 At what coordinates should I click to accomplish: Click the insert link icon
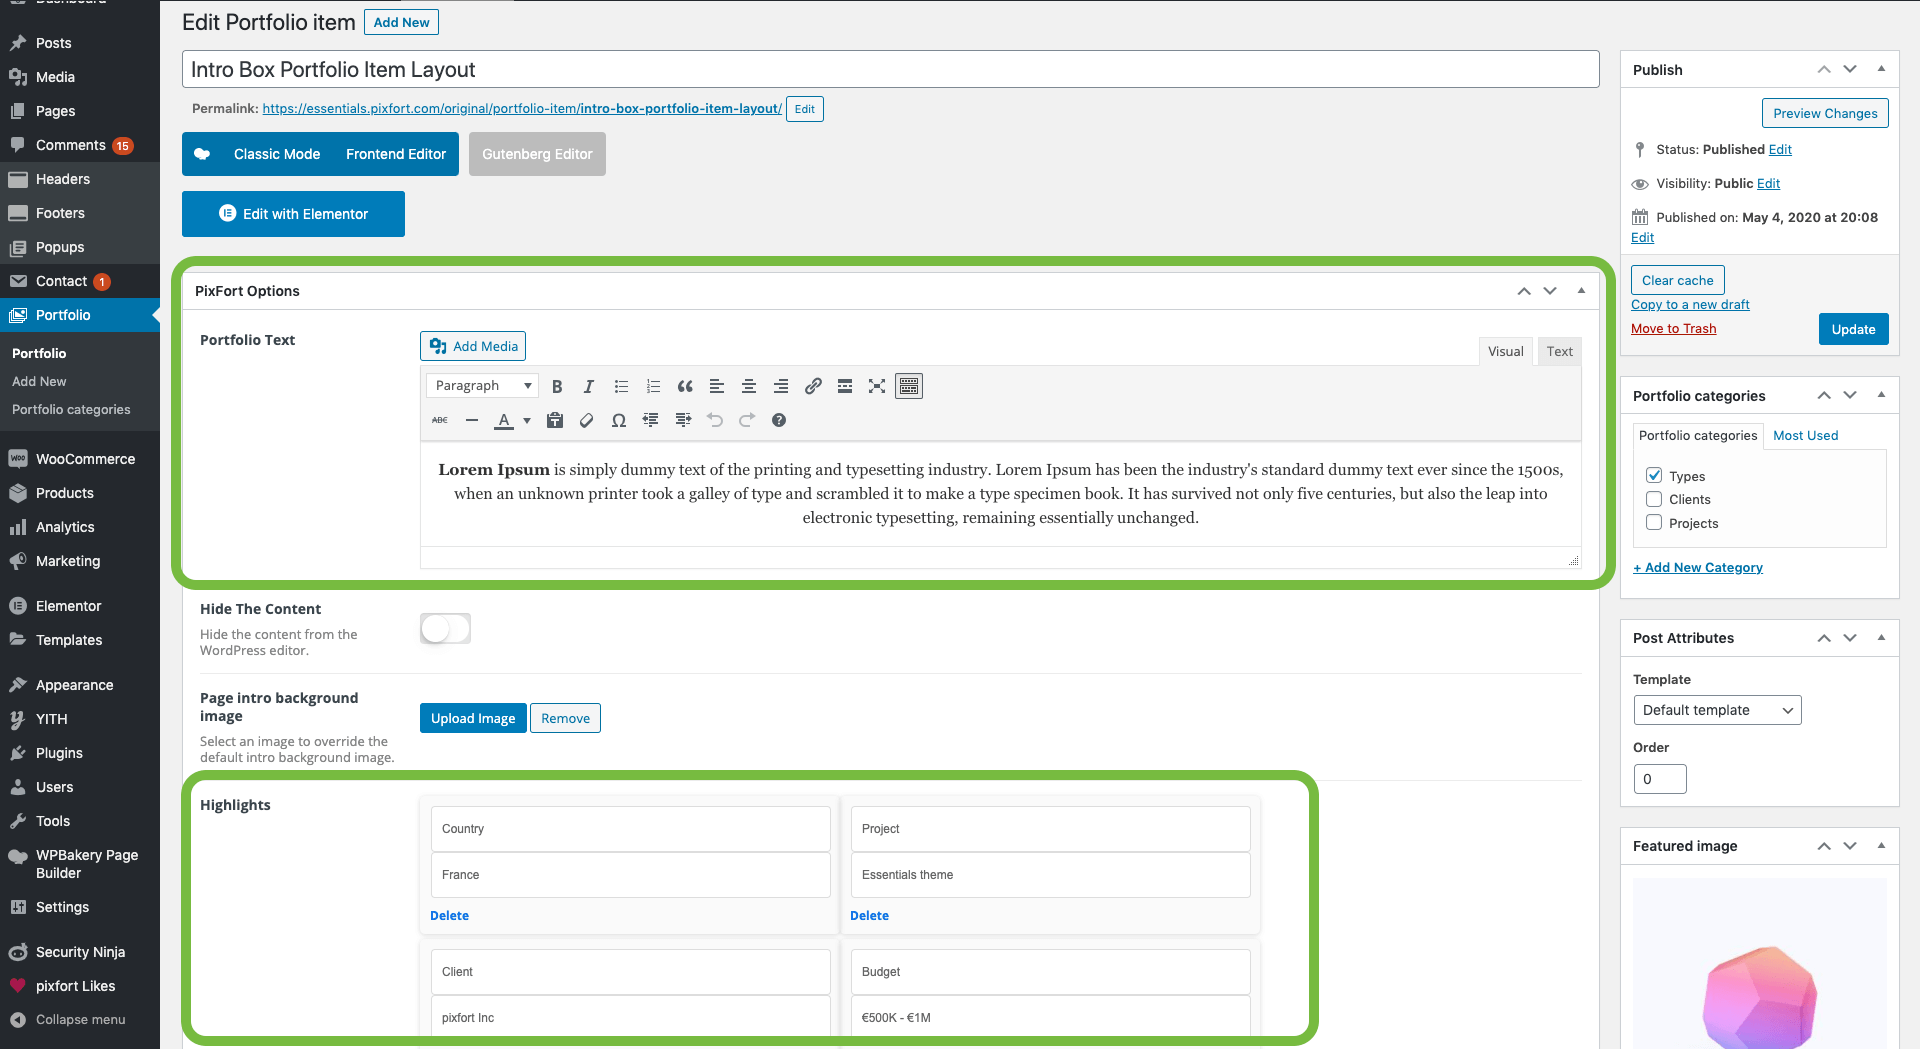(x=813, y=386)
